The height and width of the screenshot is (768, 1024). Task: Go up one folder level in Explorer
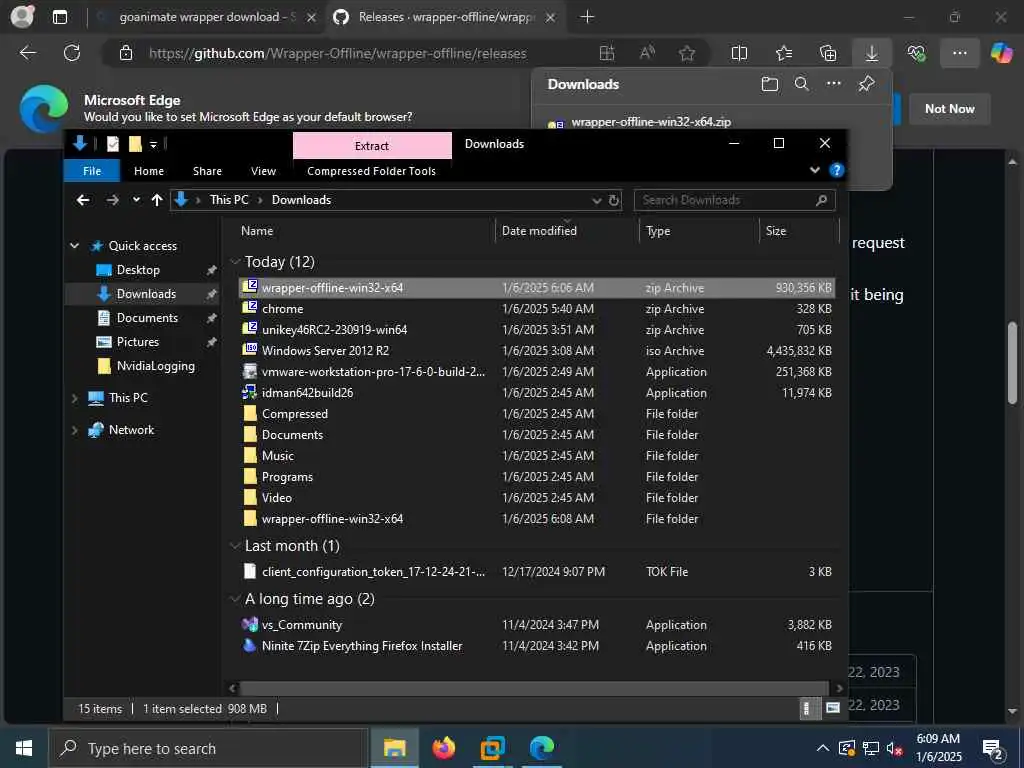point(157,200)
